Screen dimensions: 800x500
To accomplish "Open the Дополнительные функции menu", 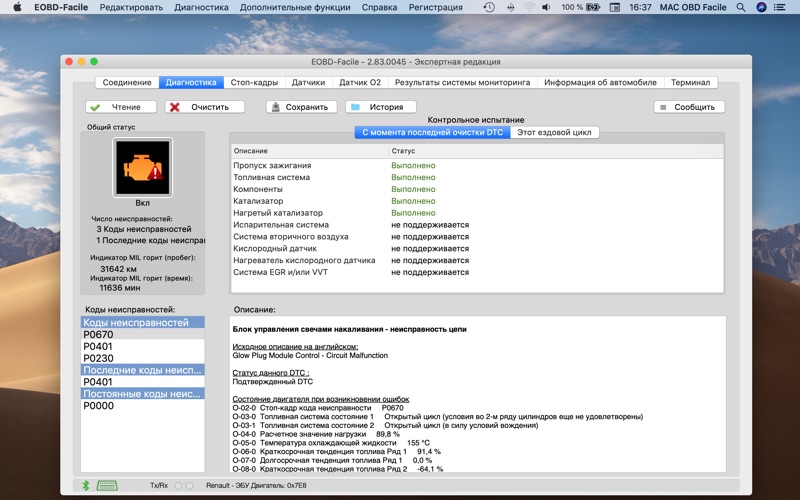I will (295, 7).
